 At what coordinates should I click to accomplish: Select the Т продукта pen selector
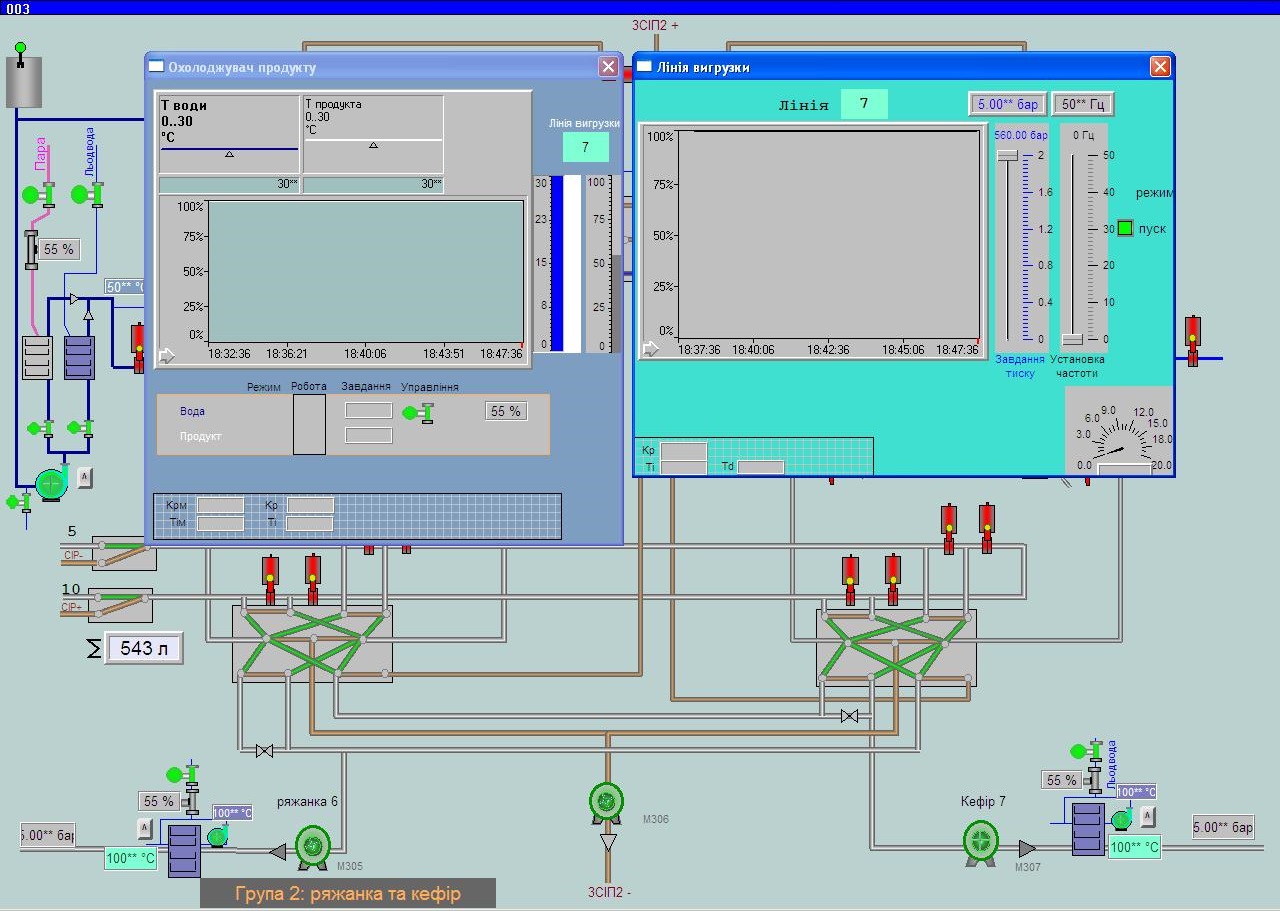click(x=373, y=134)
